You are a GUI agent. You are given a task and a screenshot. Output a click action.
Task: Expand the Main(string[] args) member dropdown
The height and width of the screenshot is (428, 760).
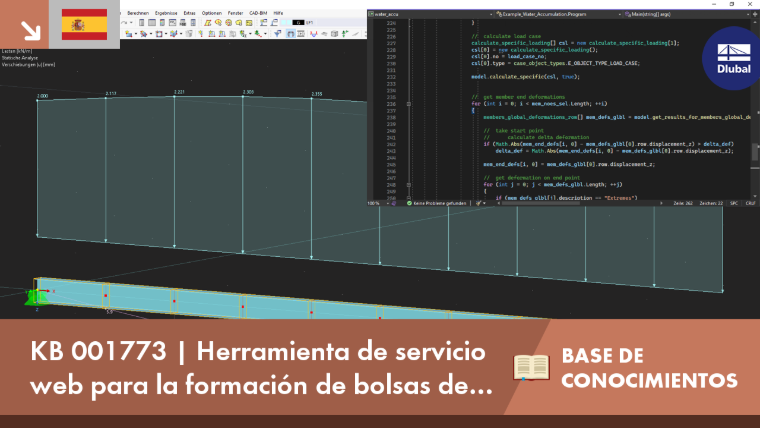pyautogui.click(x=688, y=14)
